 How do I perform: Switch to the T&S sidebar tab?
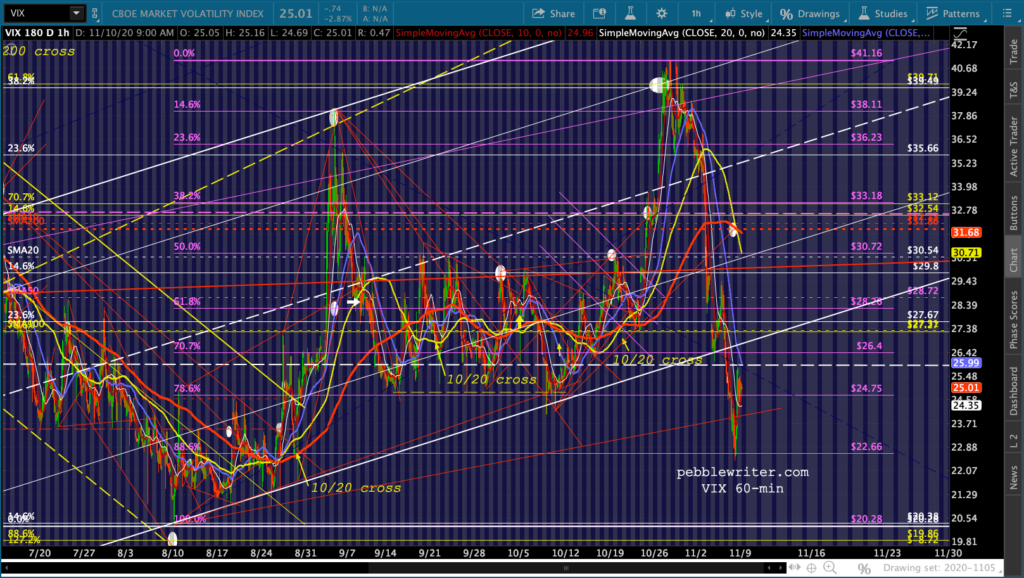(x=1014, y=89)
